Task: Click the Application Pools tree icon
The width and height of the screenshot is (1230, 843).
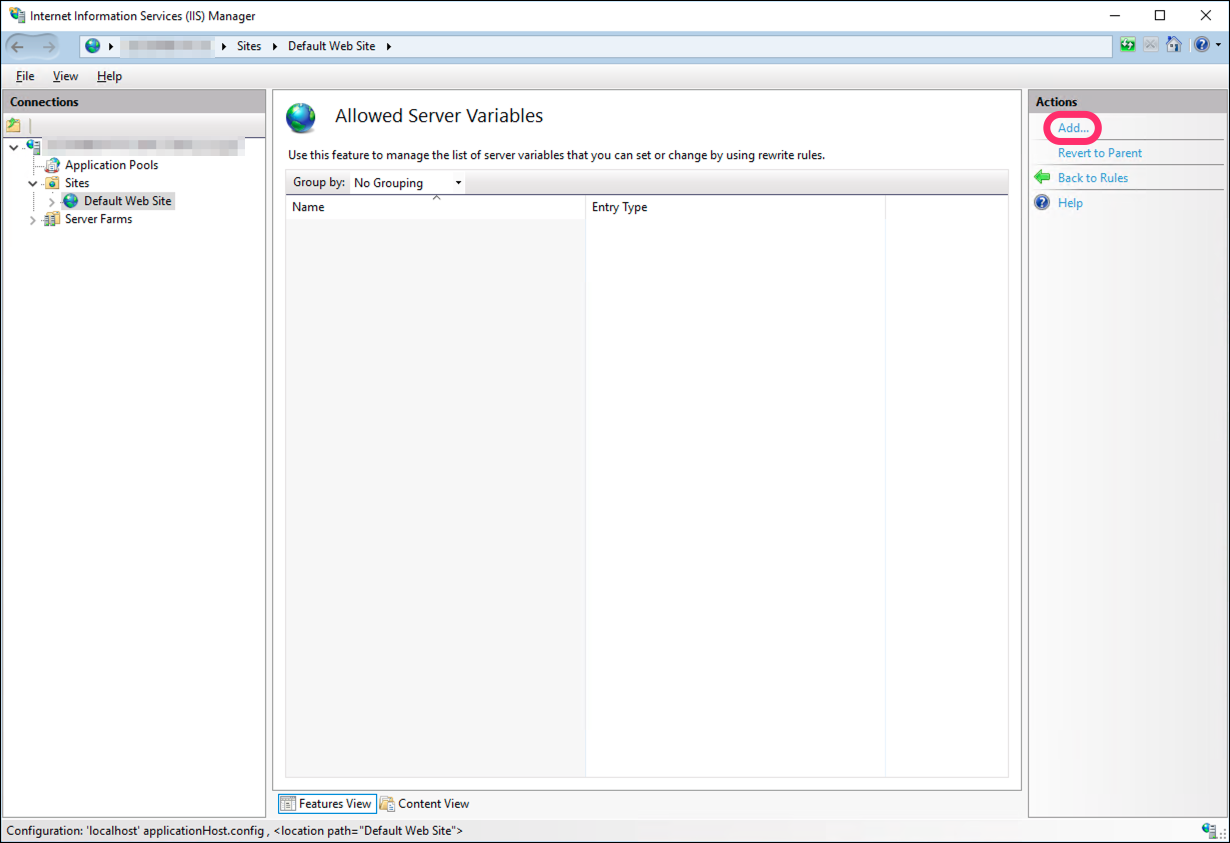Action: [52, 165]
